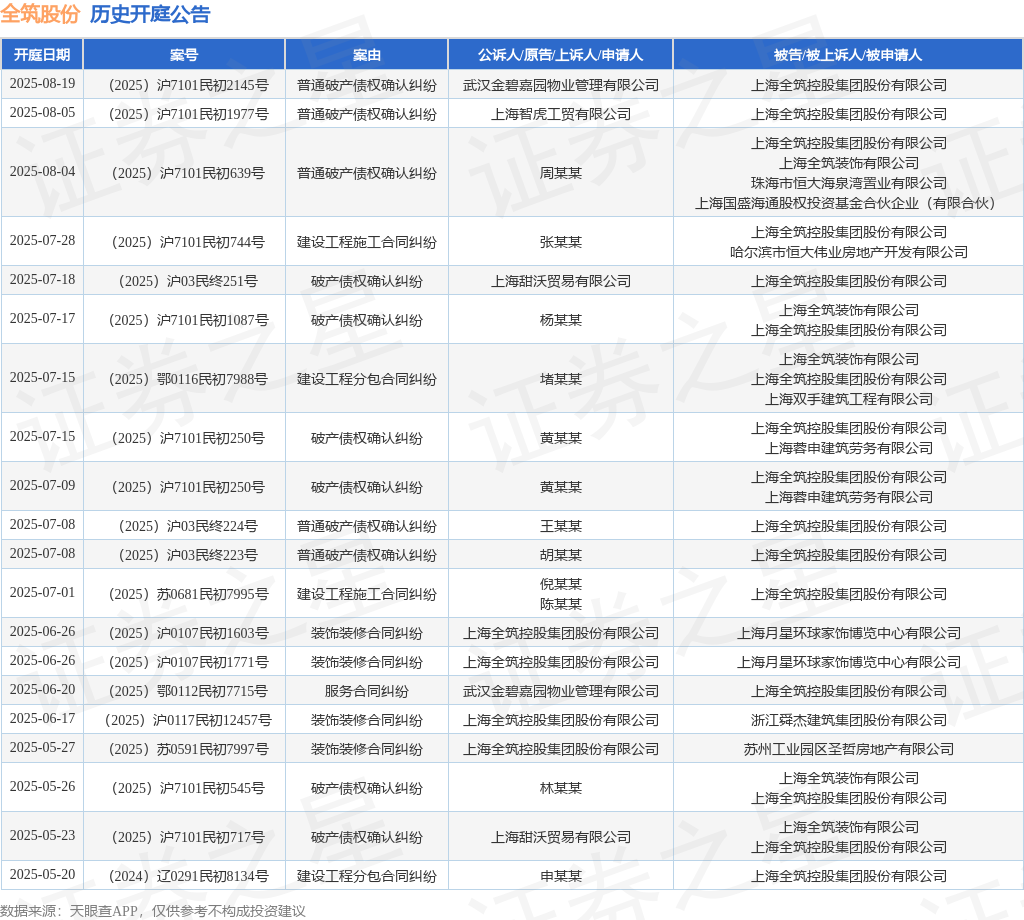The image size is (1024, 920).
Task: Click defendant 哈尔滨市恒大伟业房地产开发有限公司
Action: coord(848,252)
